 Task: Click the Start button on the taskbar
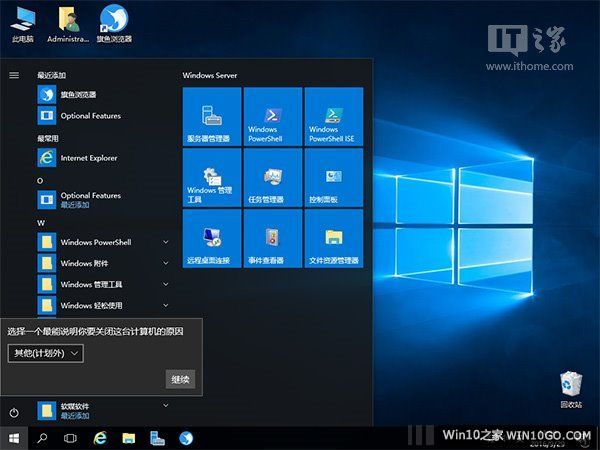coord(14,438)
